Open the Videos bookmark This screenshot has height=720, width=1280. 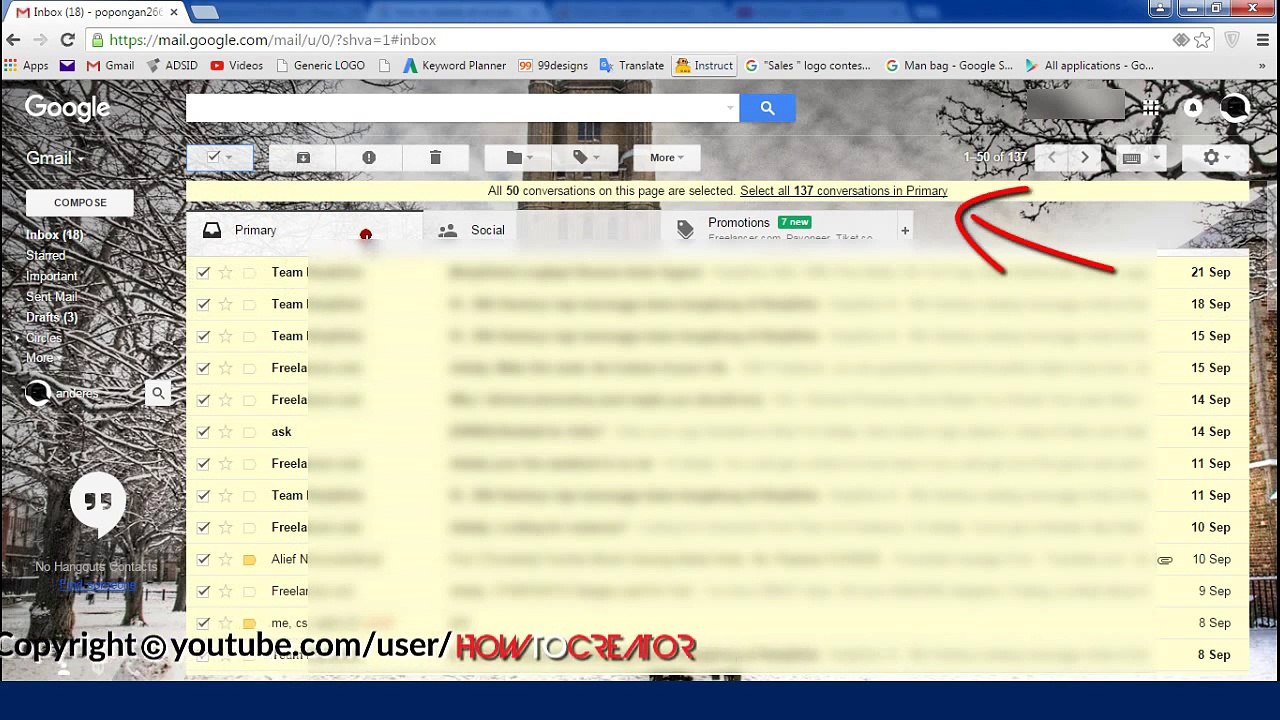coord(237,66)
